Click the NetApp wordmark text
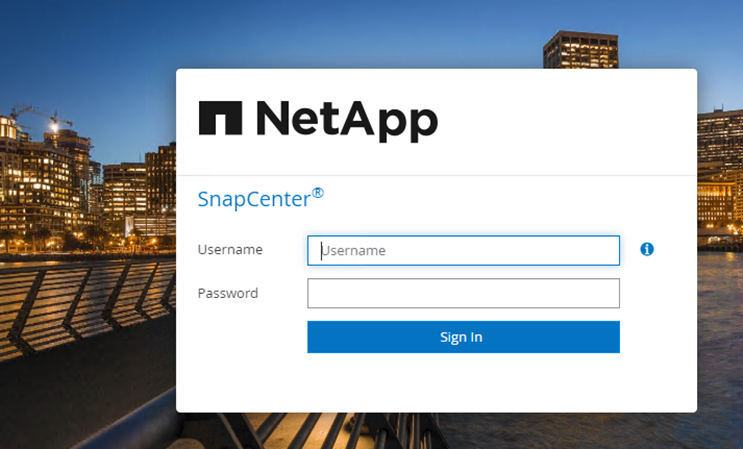The height and width of the screenshot is (449, 743). 347,120
